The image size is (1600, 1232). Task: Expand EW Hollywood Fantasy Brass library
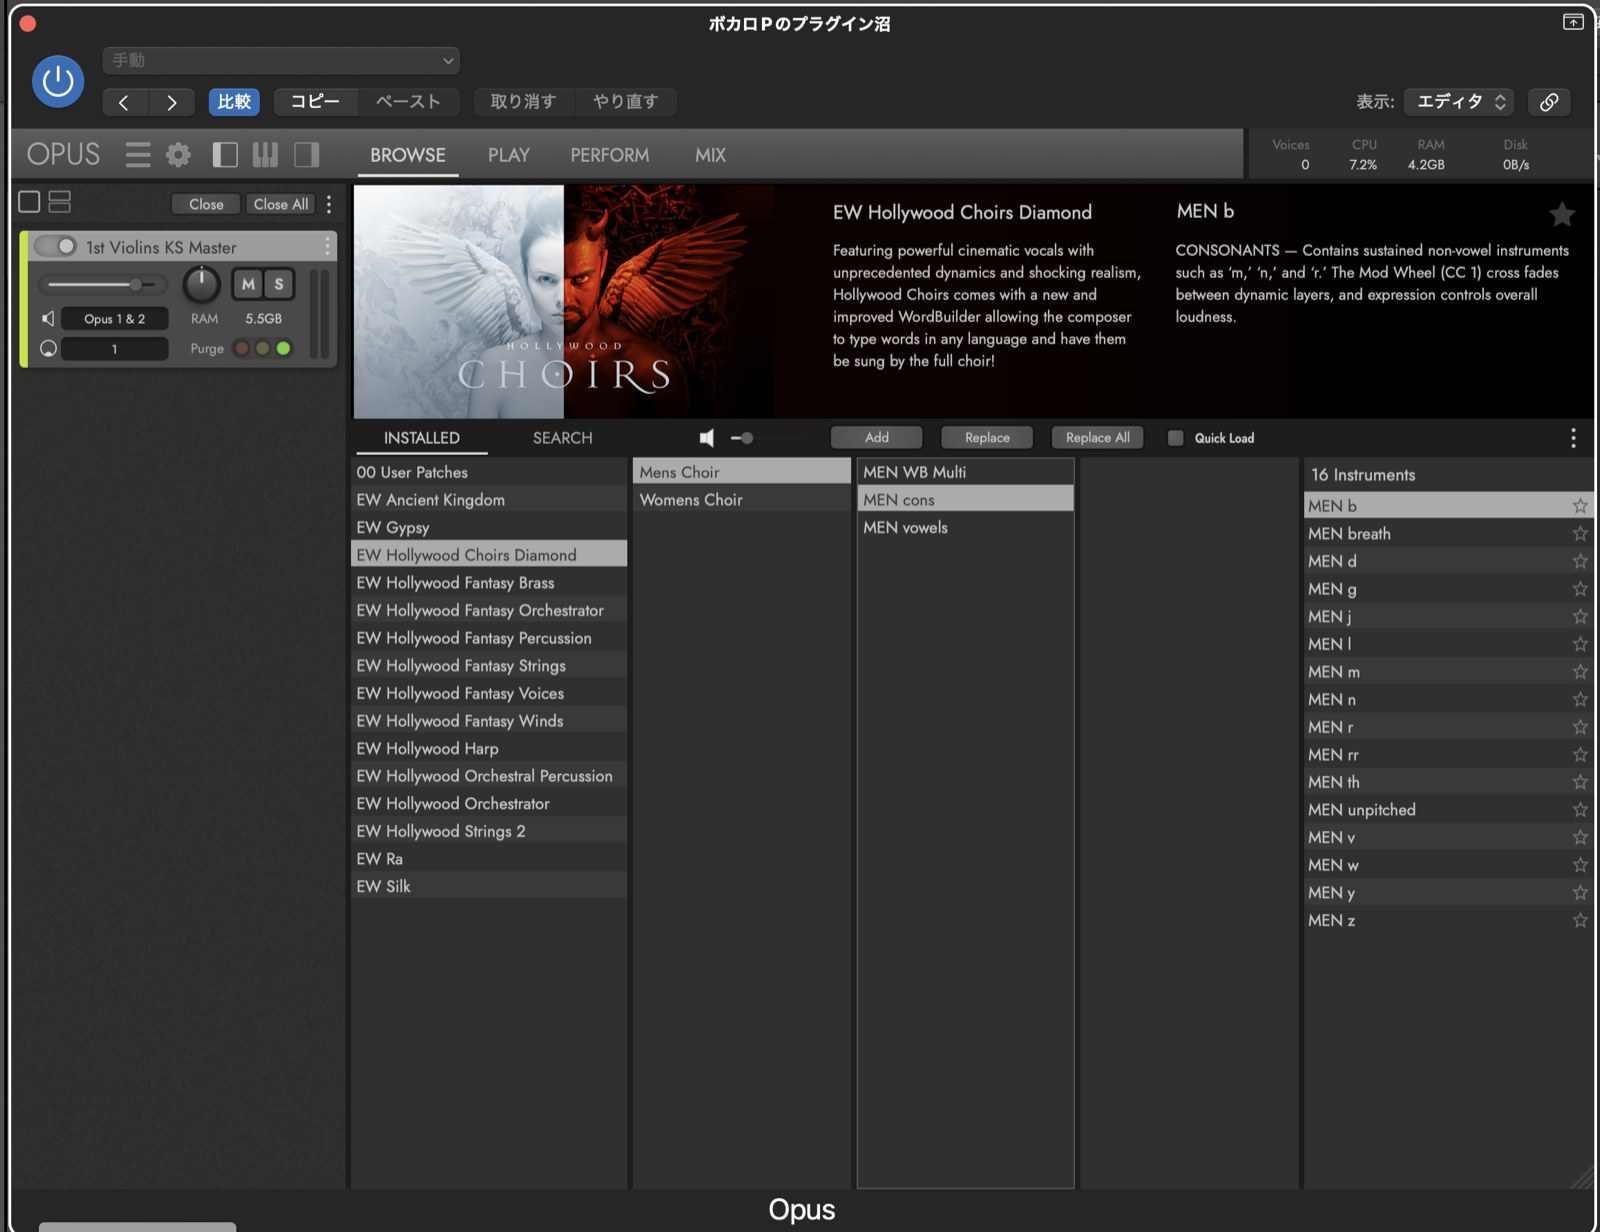pos(489,582)
